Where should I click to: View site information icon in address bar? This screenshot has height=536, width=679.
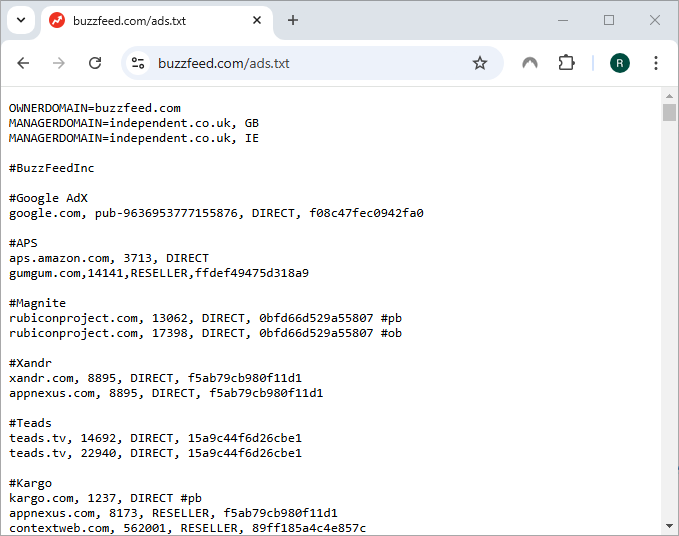point(138,63)
